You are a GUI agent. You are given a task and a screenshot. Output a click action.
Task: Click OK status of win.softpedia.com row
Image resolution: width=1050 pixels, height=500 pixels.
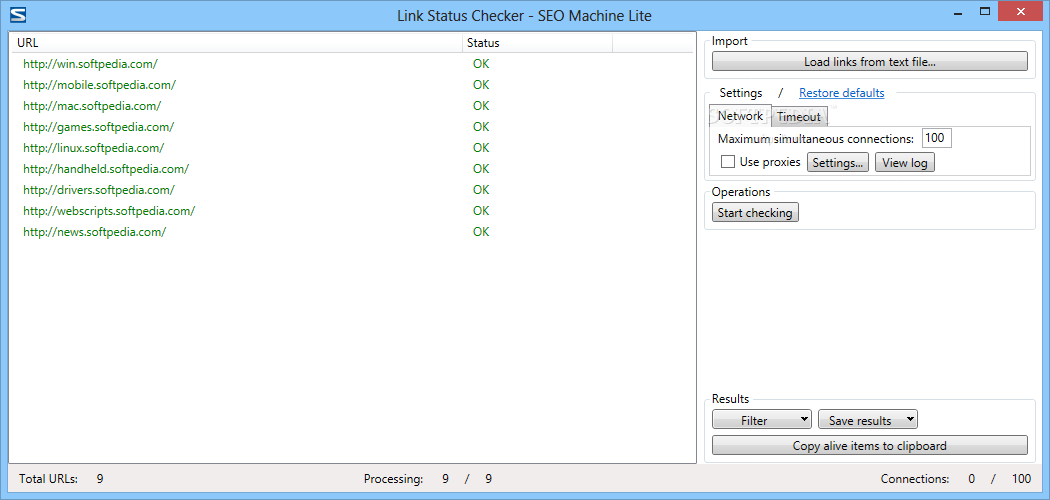[x=481, y=64]
